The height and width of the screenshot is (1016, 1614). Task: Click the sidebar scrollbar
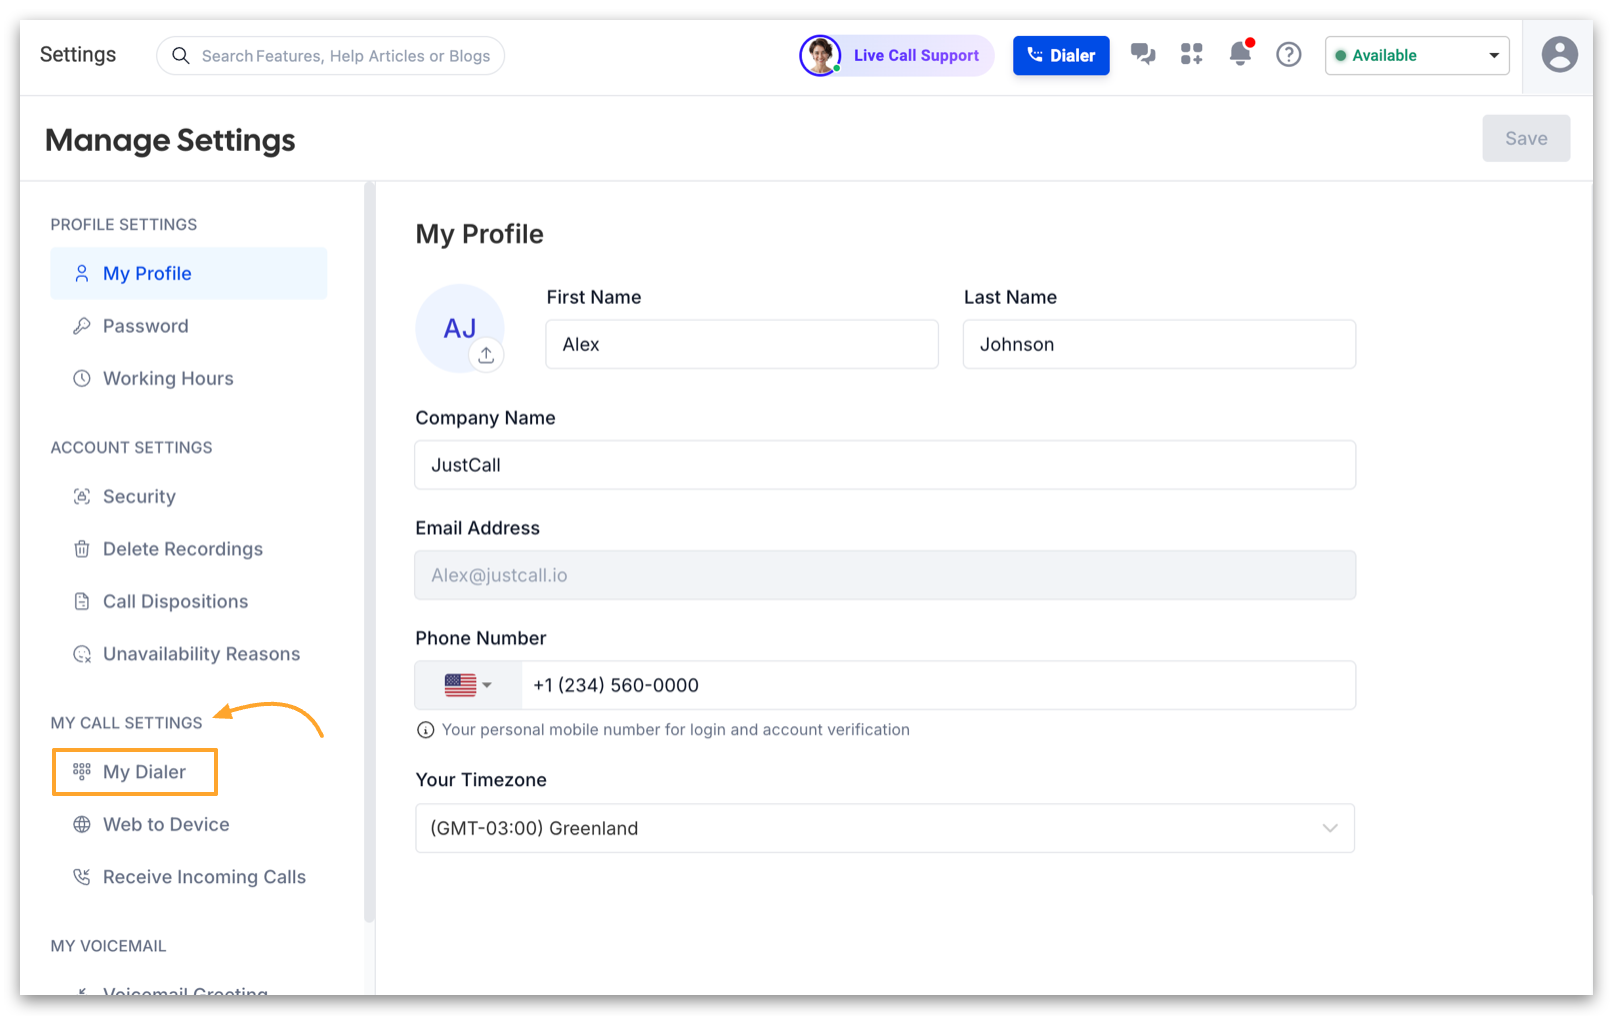(369, 552)
